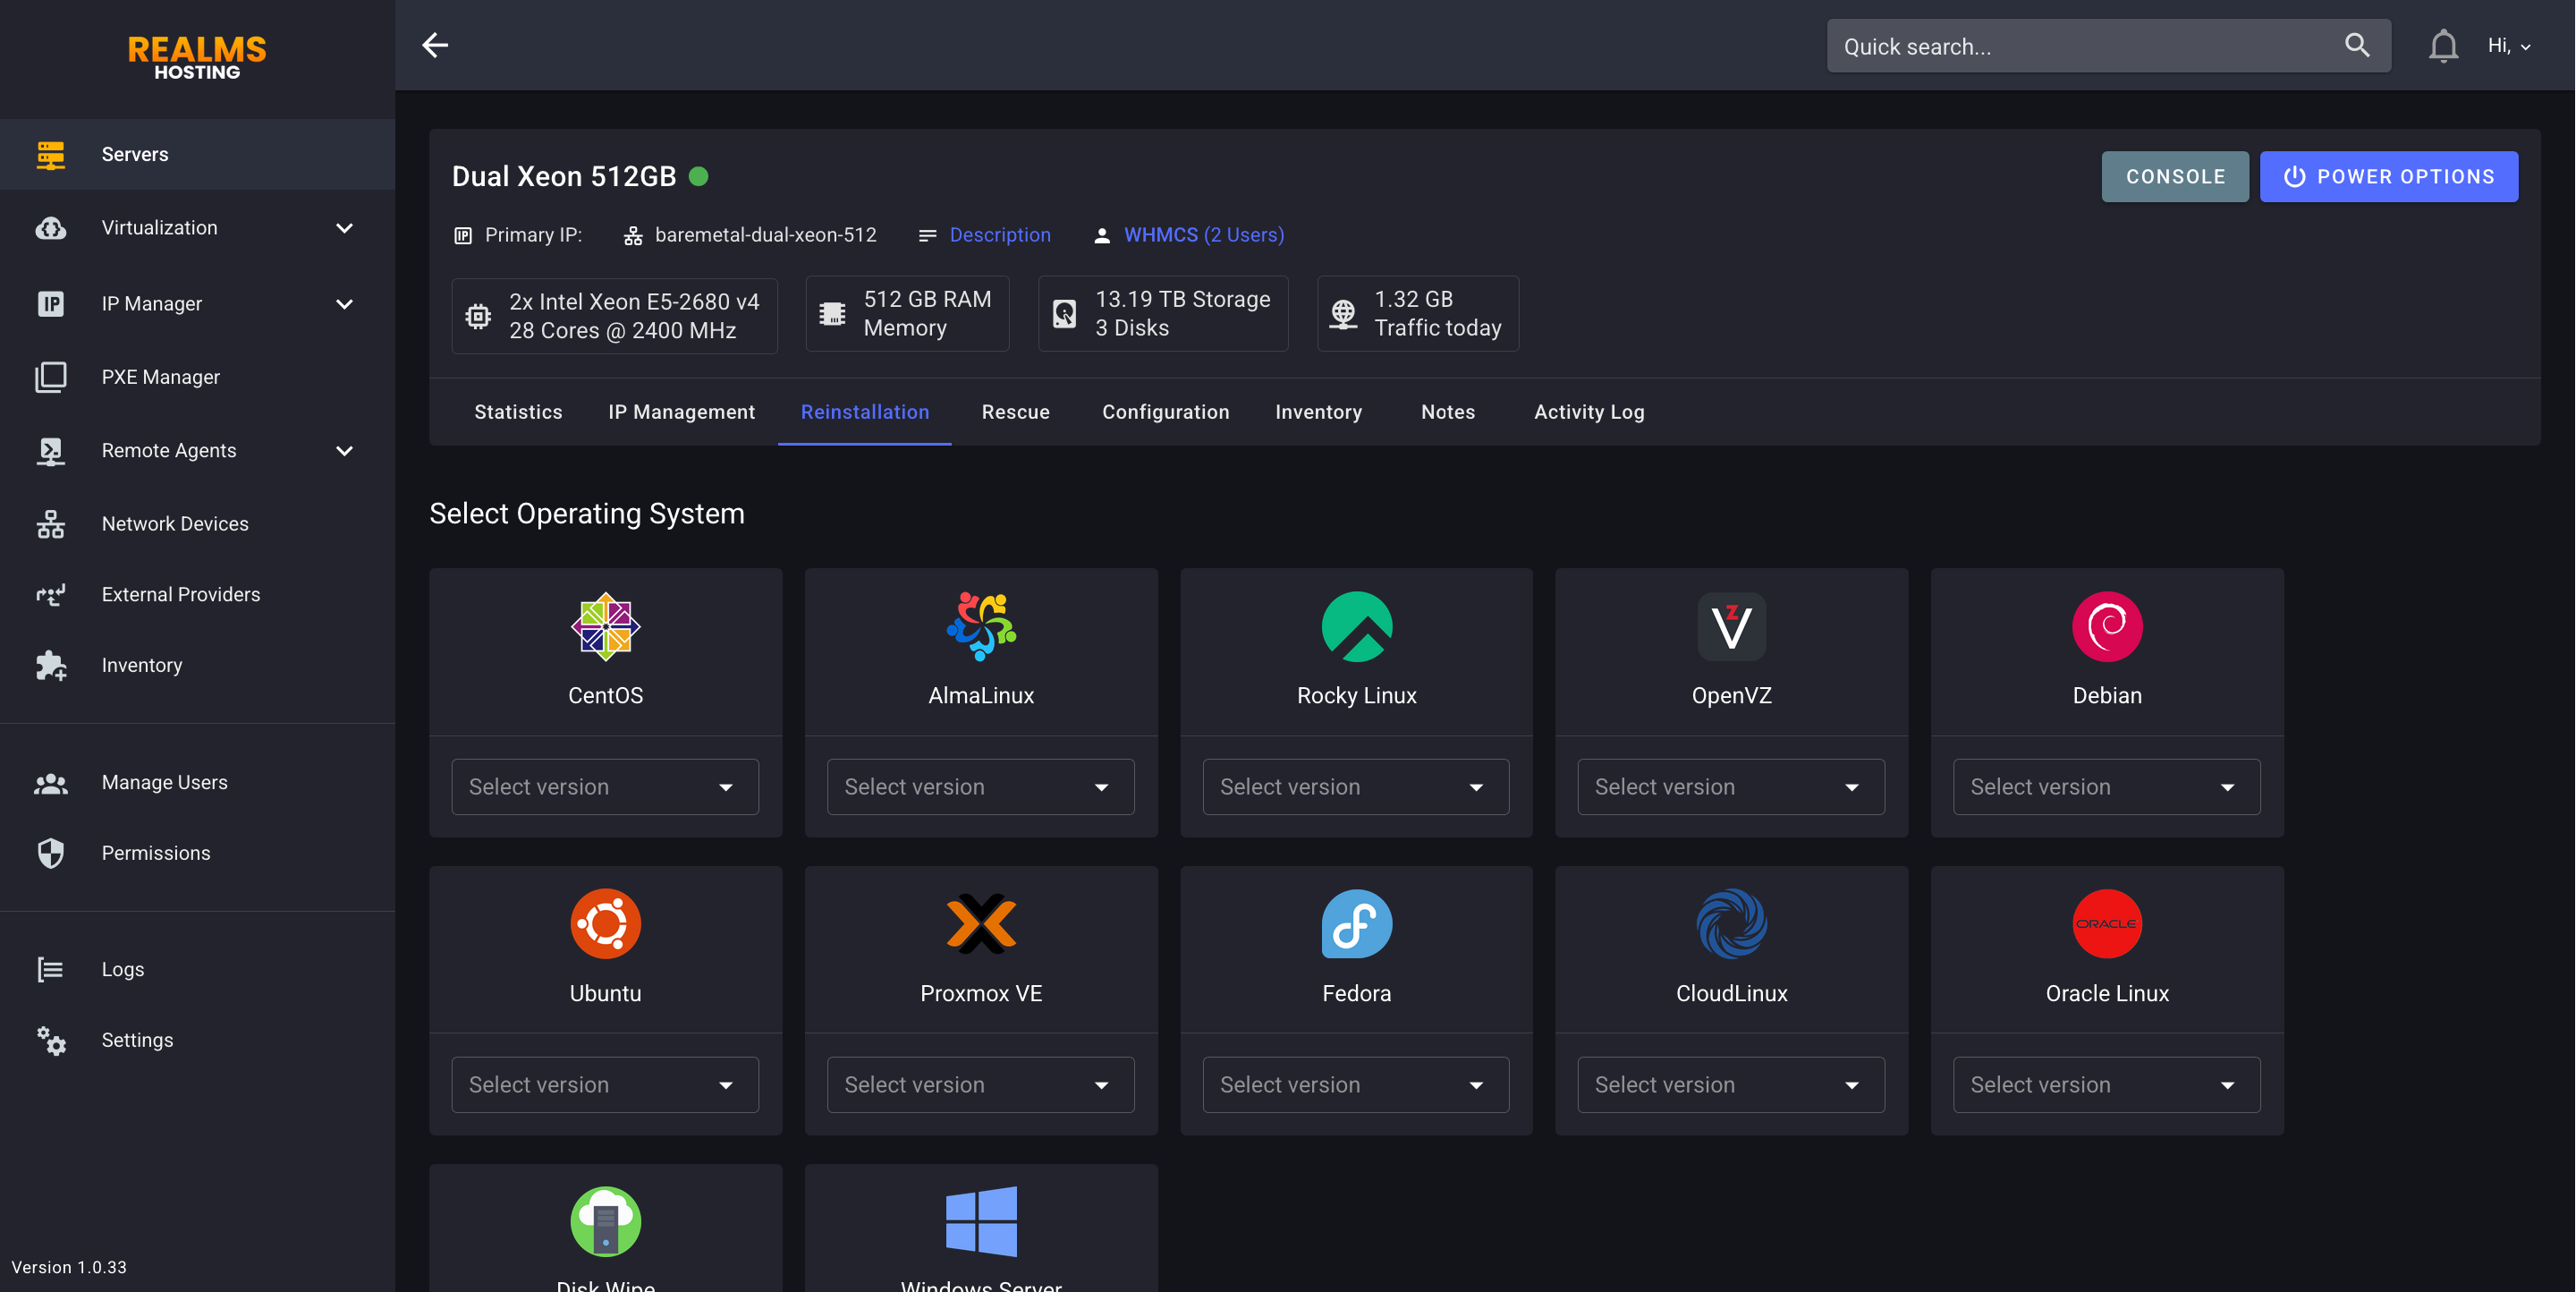Switch to the Statistics tab
The width and height of the screenshot is (2576, 1292).
(518, 412)
